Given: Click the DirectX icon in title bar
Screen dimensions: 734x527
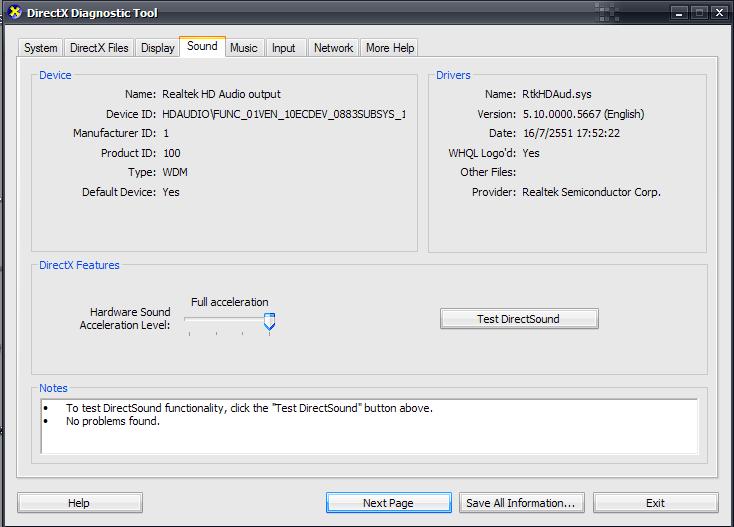Looking at the screenshot, I should [13, 13].
